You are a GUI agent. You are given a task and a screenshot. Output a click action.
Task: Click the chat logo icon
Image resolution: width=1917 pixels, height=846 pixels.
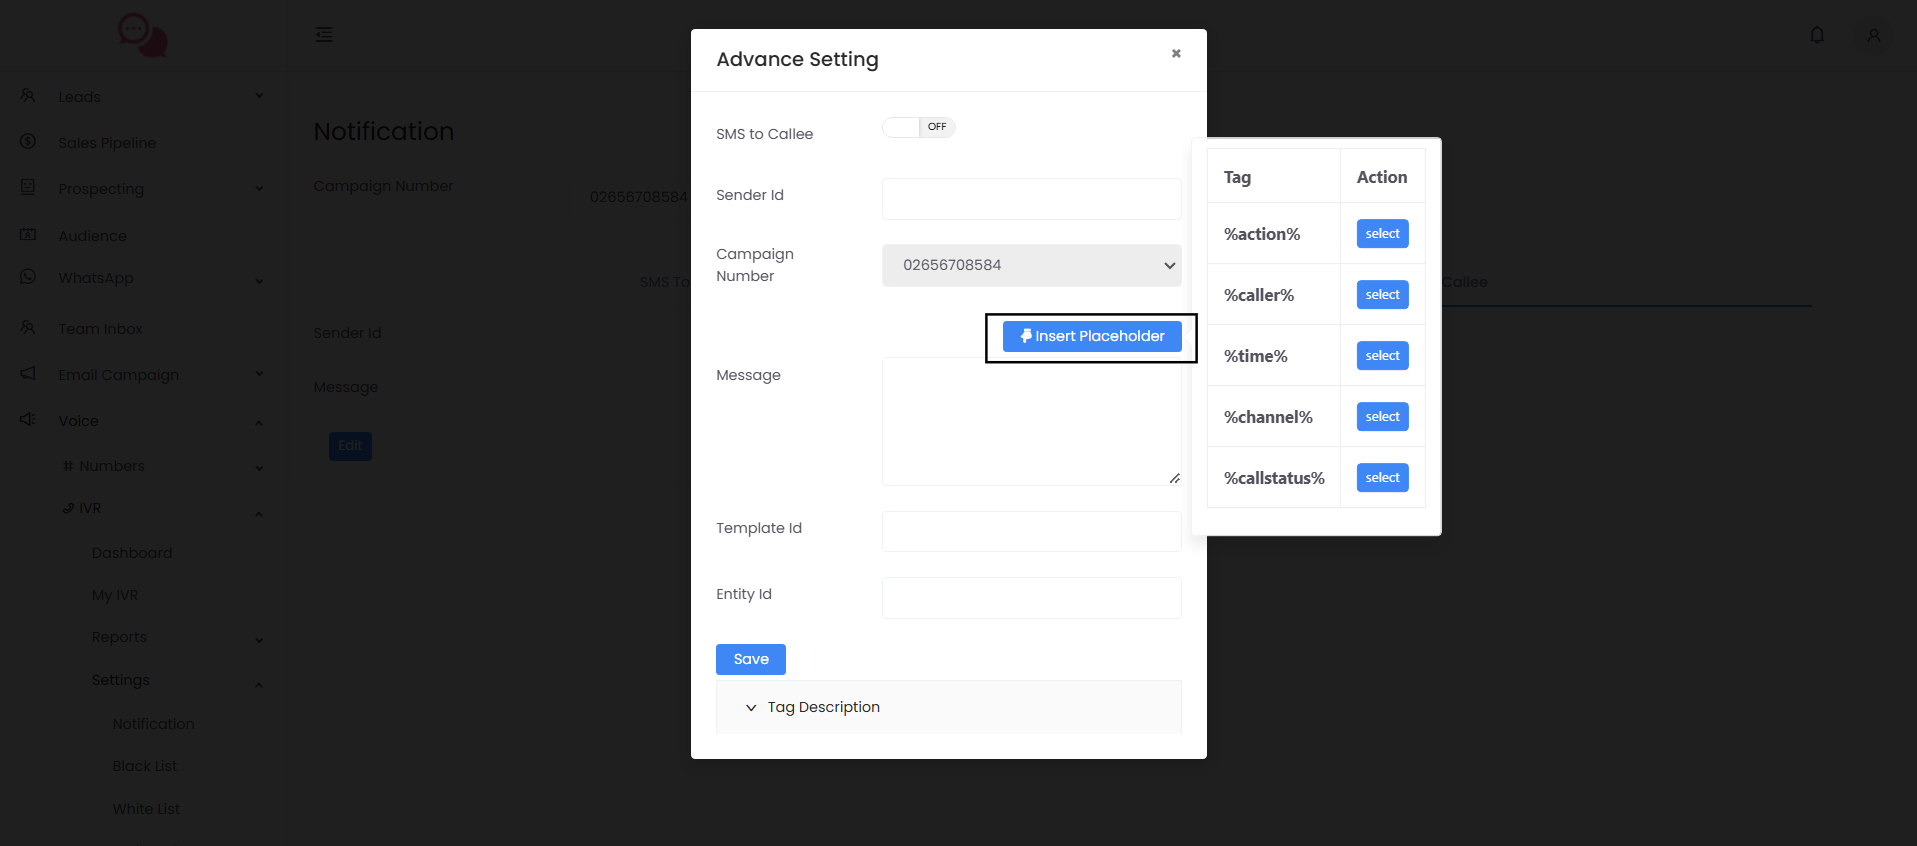(x=142, y=35)
